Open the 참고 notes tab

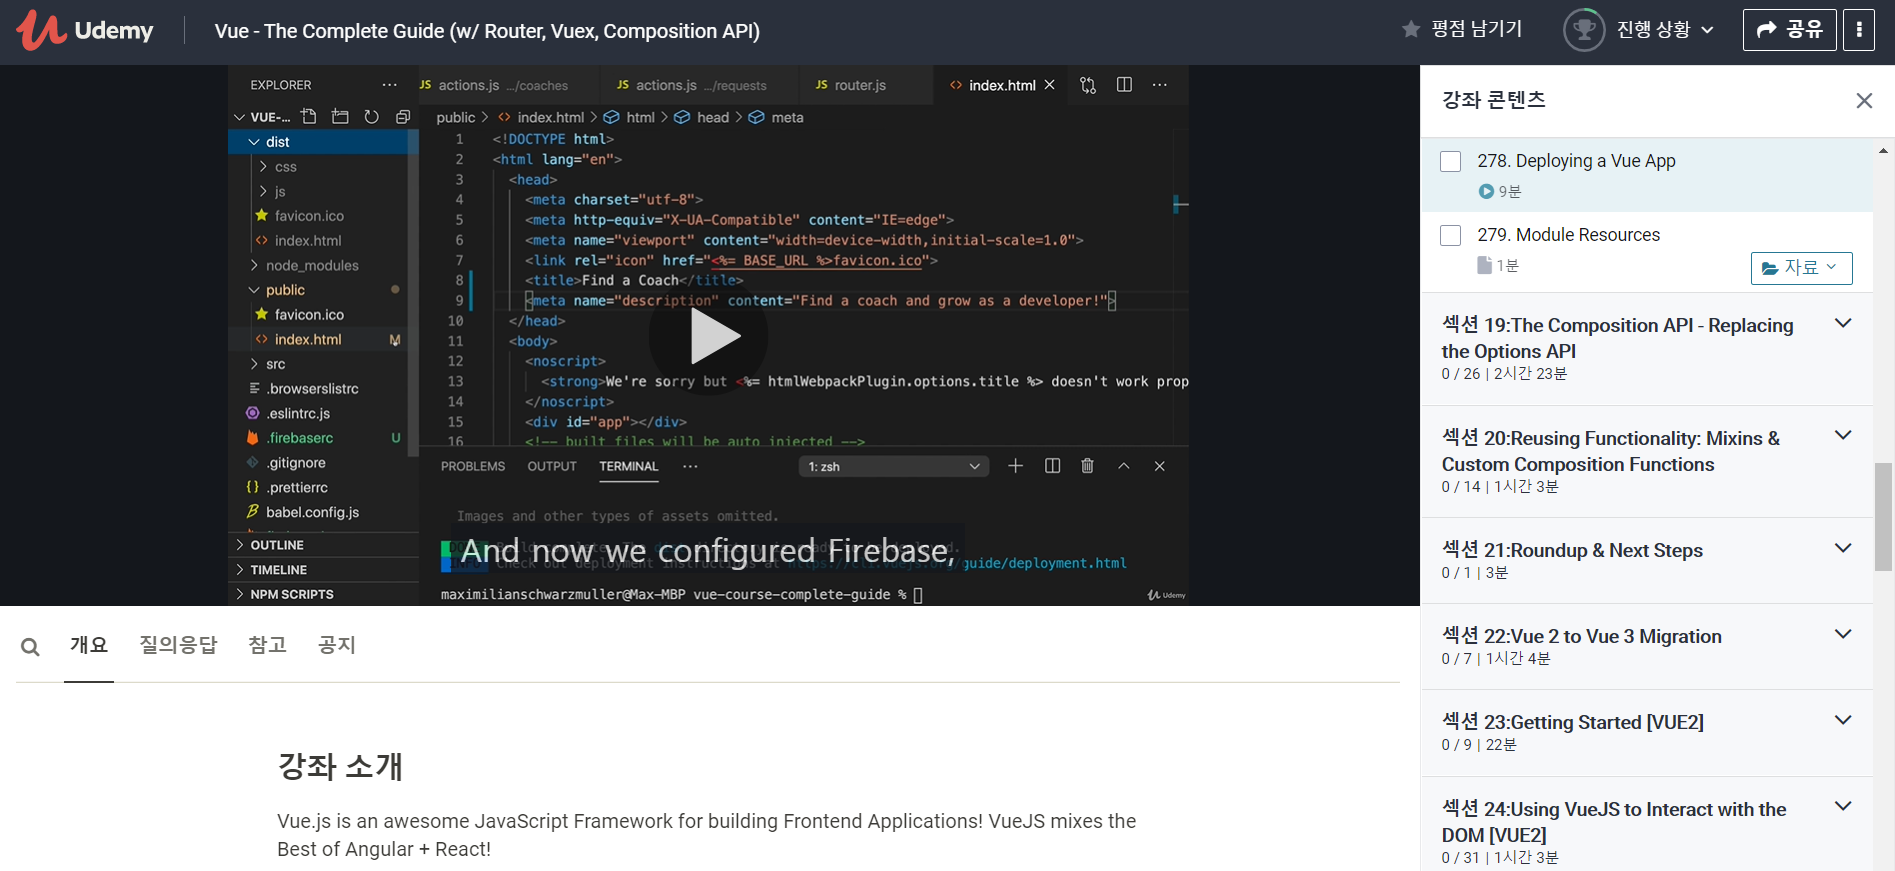tap(267, 645)
